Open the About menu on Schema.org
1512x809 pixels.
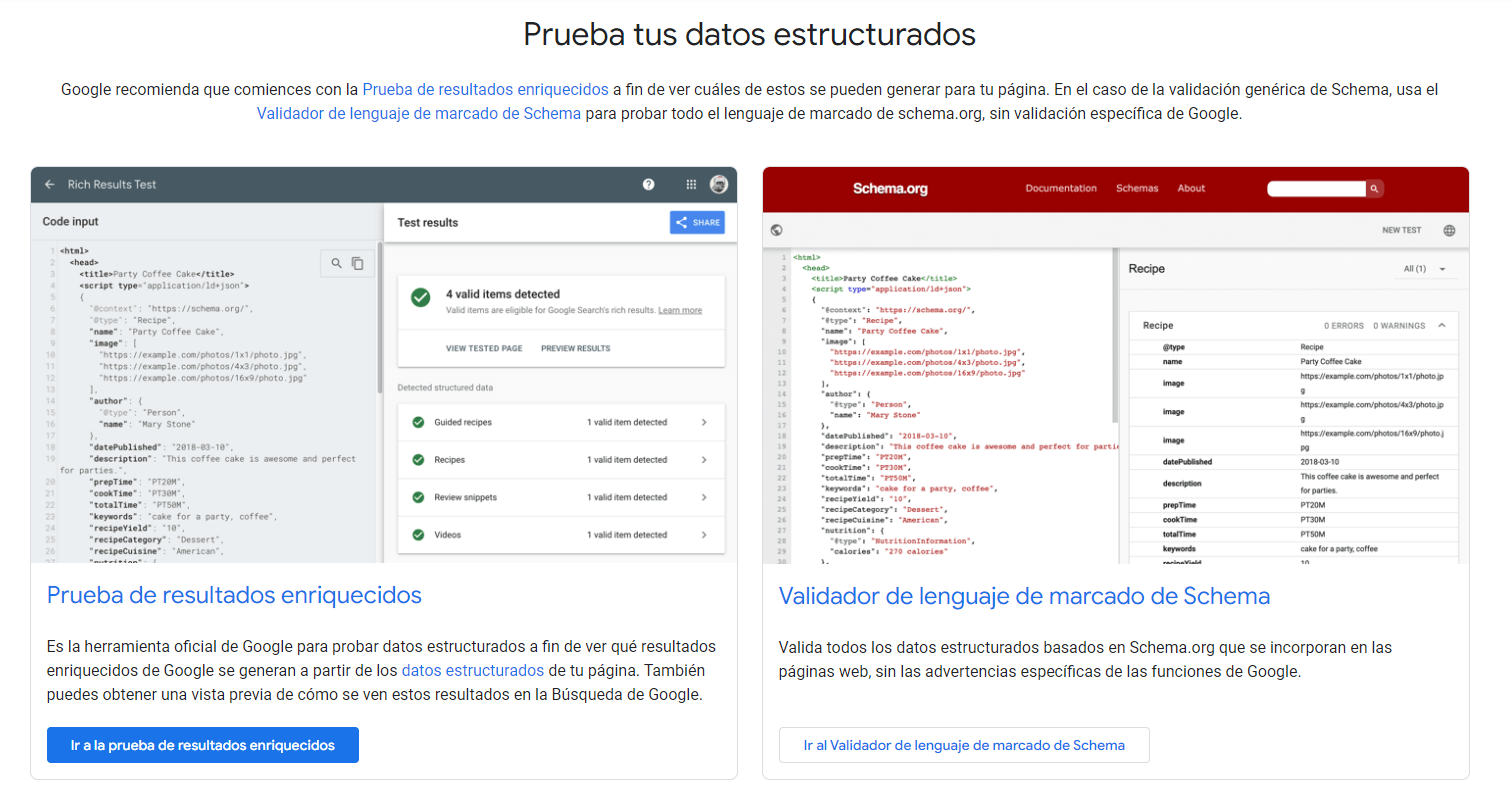(1191, 188)
